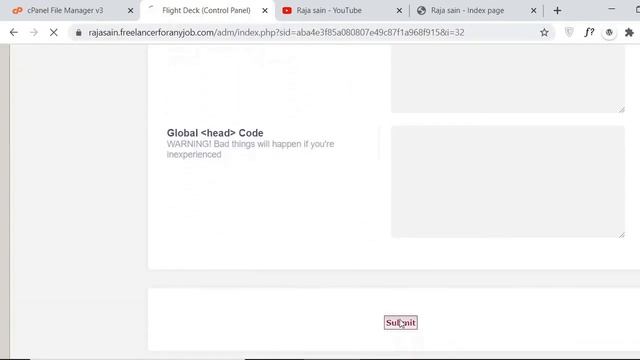Click the Global <head> Code heading
The width and height of the screenshot is (640, 360).
tap(215, 133)
